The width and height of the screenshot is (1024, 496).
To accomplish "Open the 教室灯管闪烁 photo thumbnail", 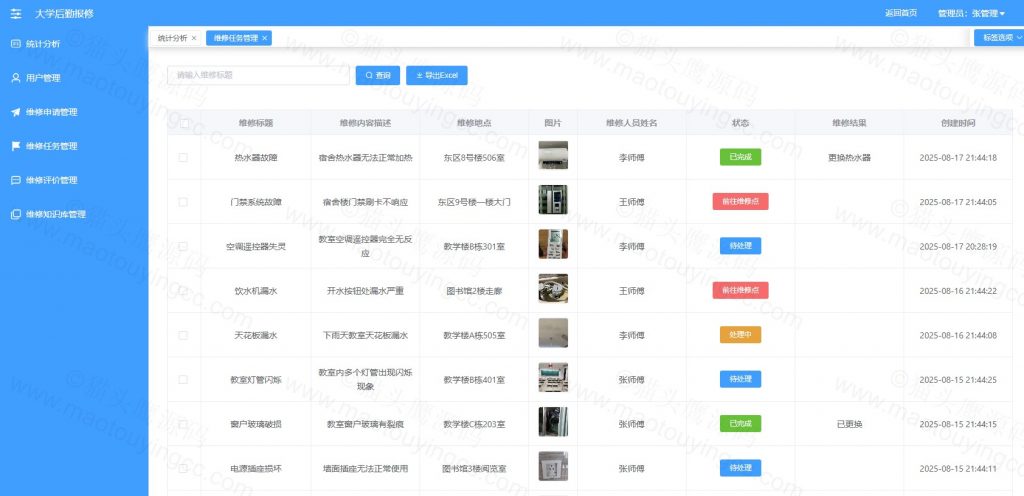I will point(553,377).
